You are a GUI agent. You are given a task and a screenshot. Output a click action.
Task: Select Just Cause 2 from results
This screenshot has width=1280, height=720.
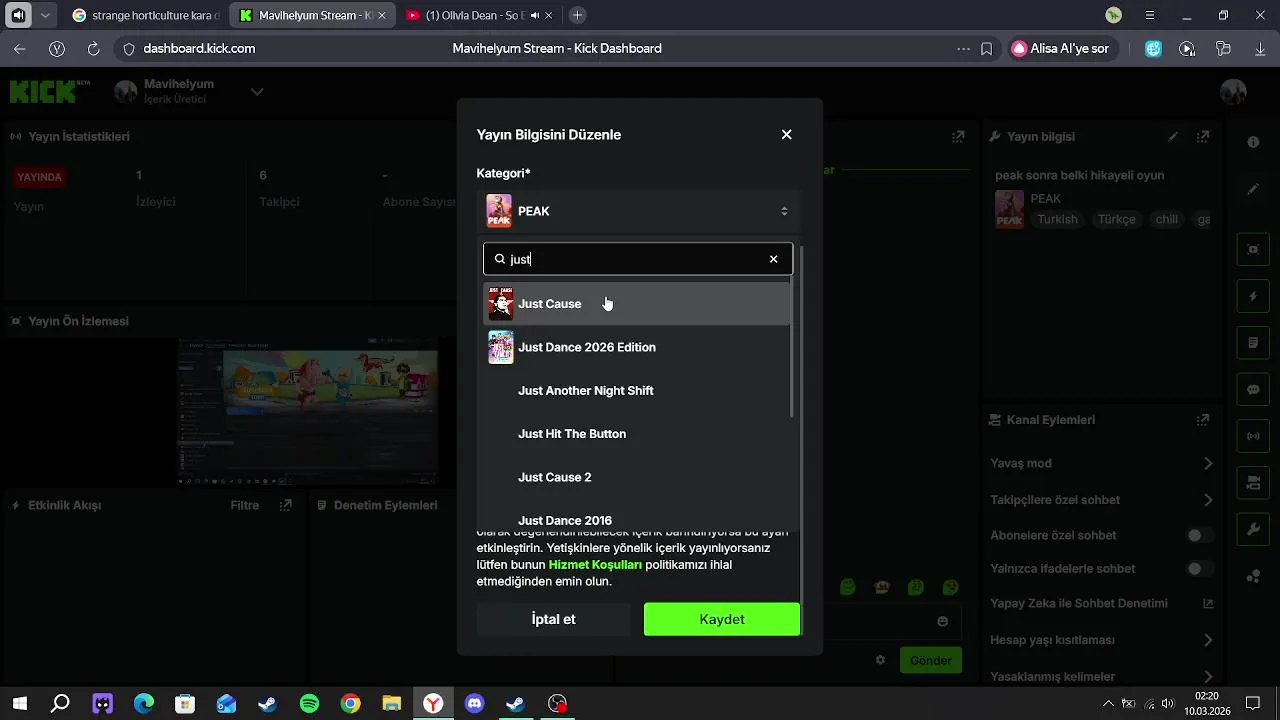coord(637,477)
